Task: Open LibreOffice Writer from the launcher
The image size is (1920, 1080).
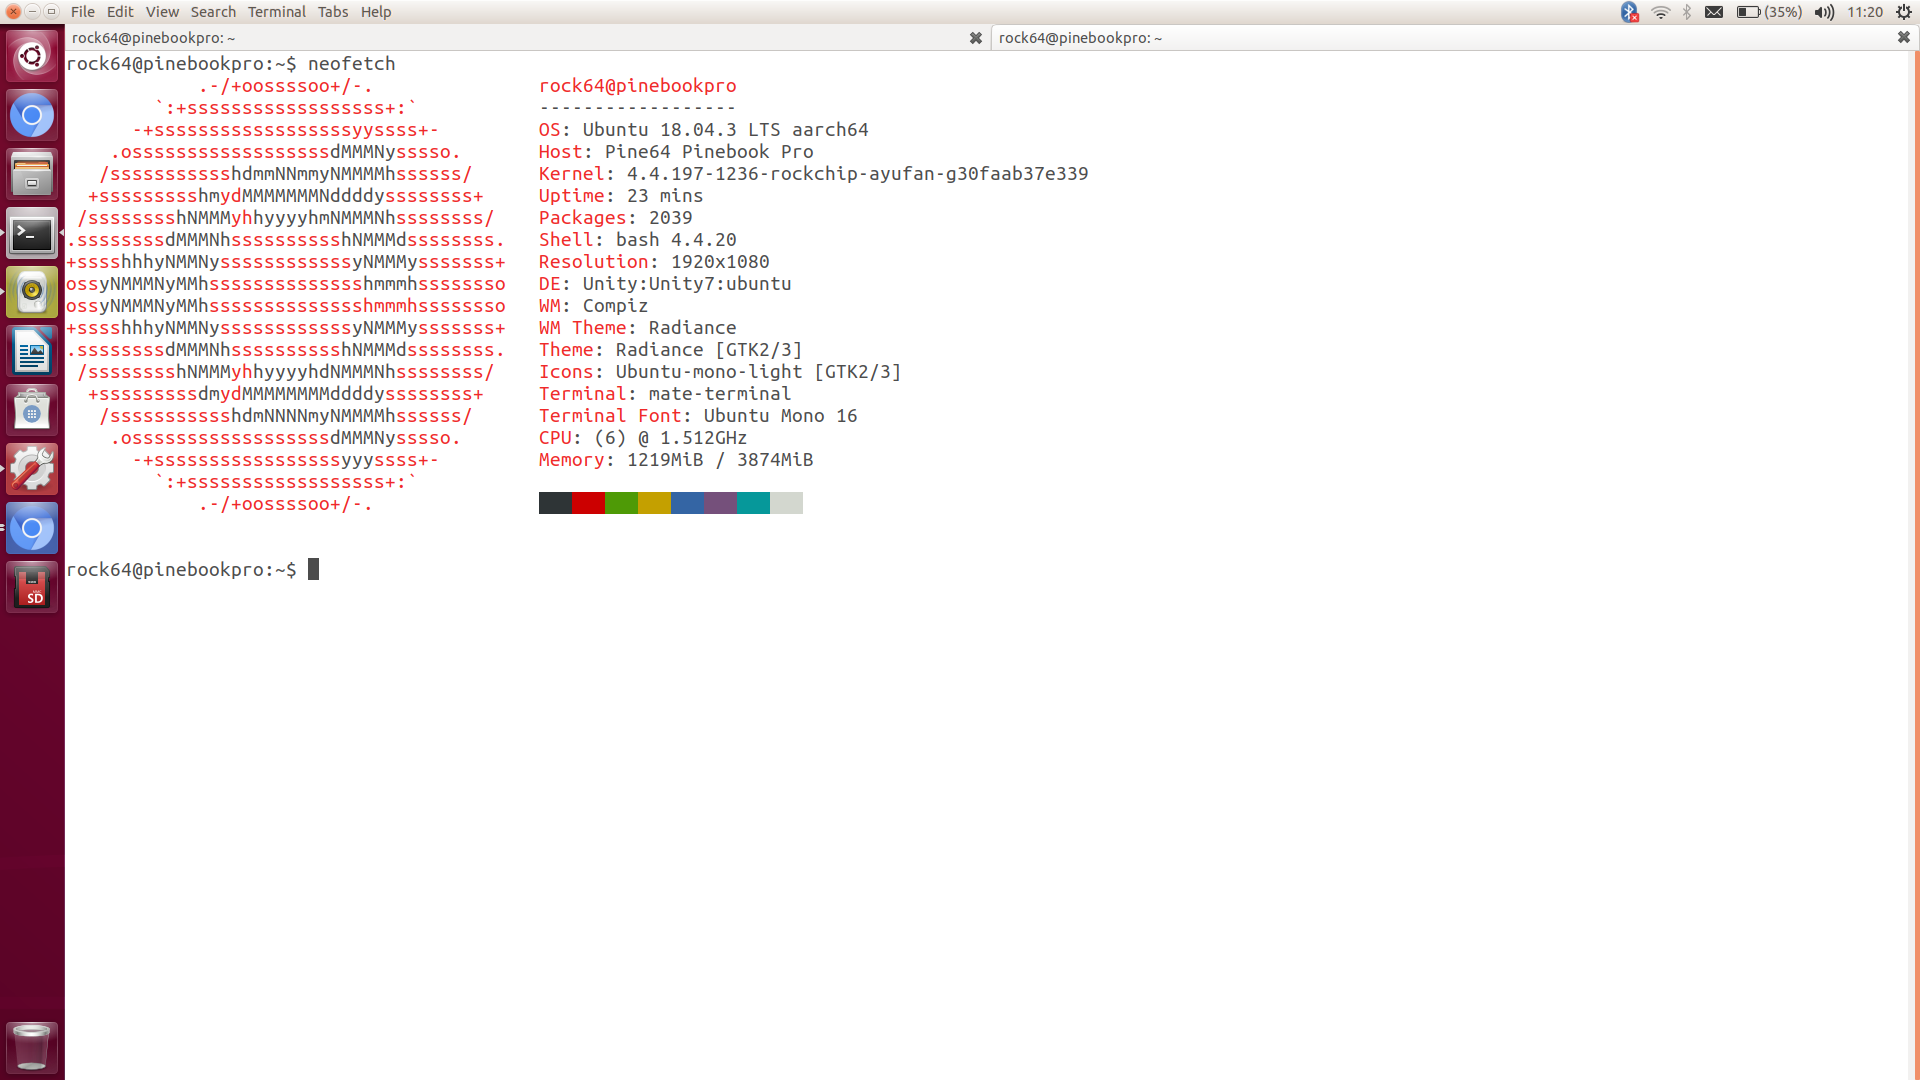Action: pyautogui.click(x=32, y=351)
